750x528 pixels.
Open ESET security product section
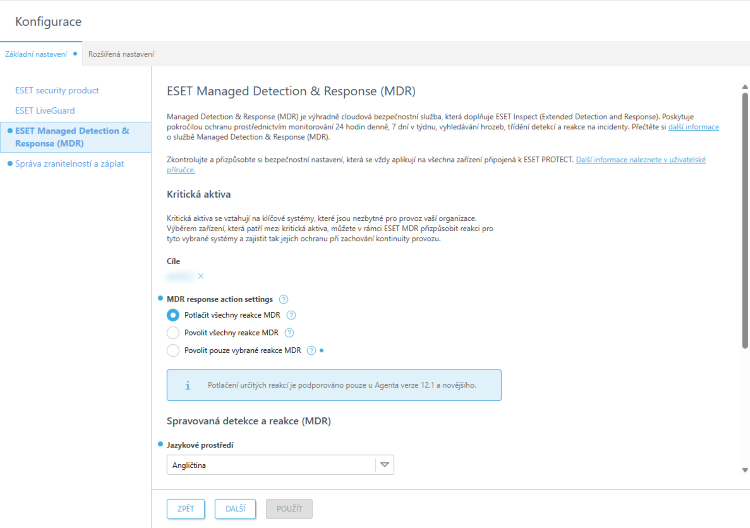coord(57,90)
